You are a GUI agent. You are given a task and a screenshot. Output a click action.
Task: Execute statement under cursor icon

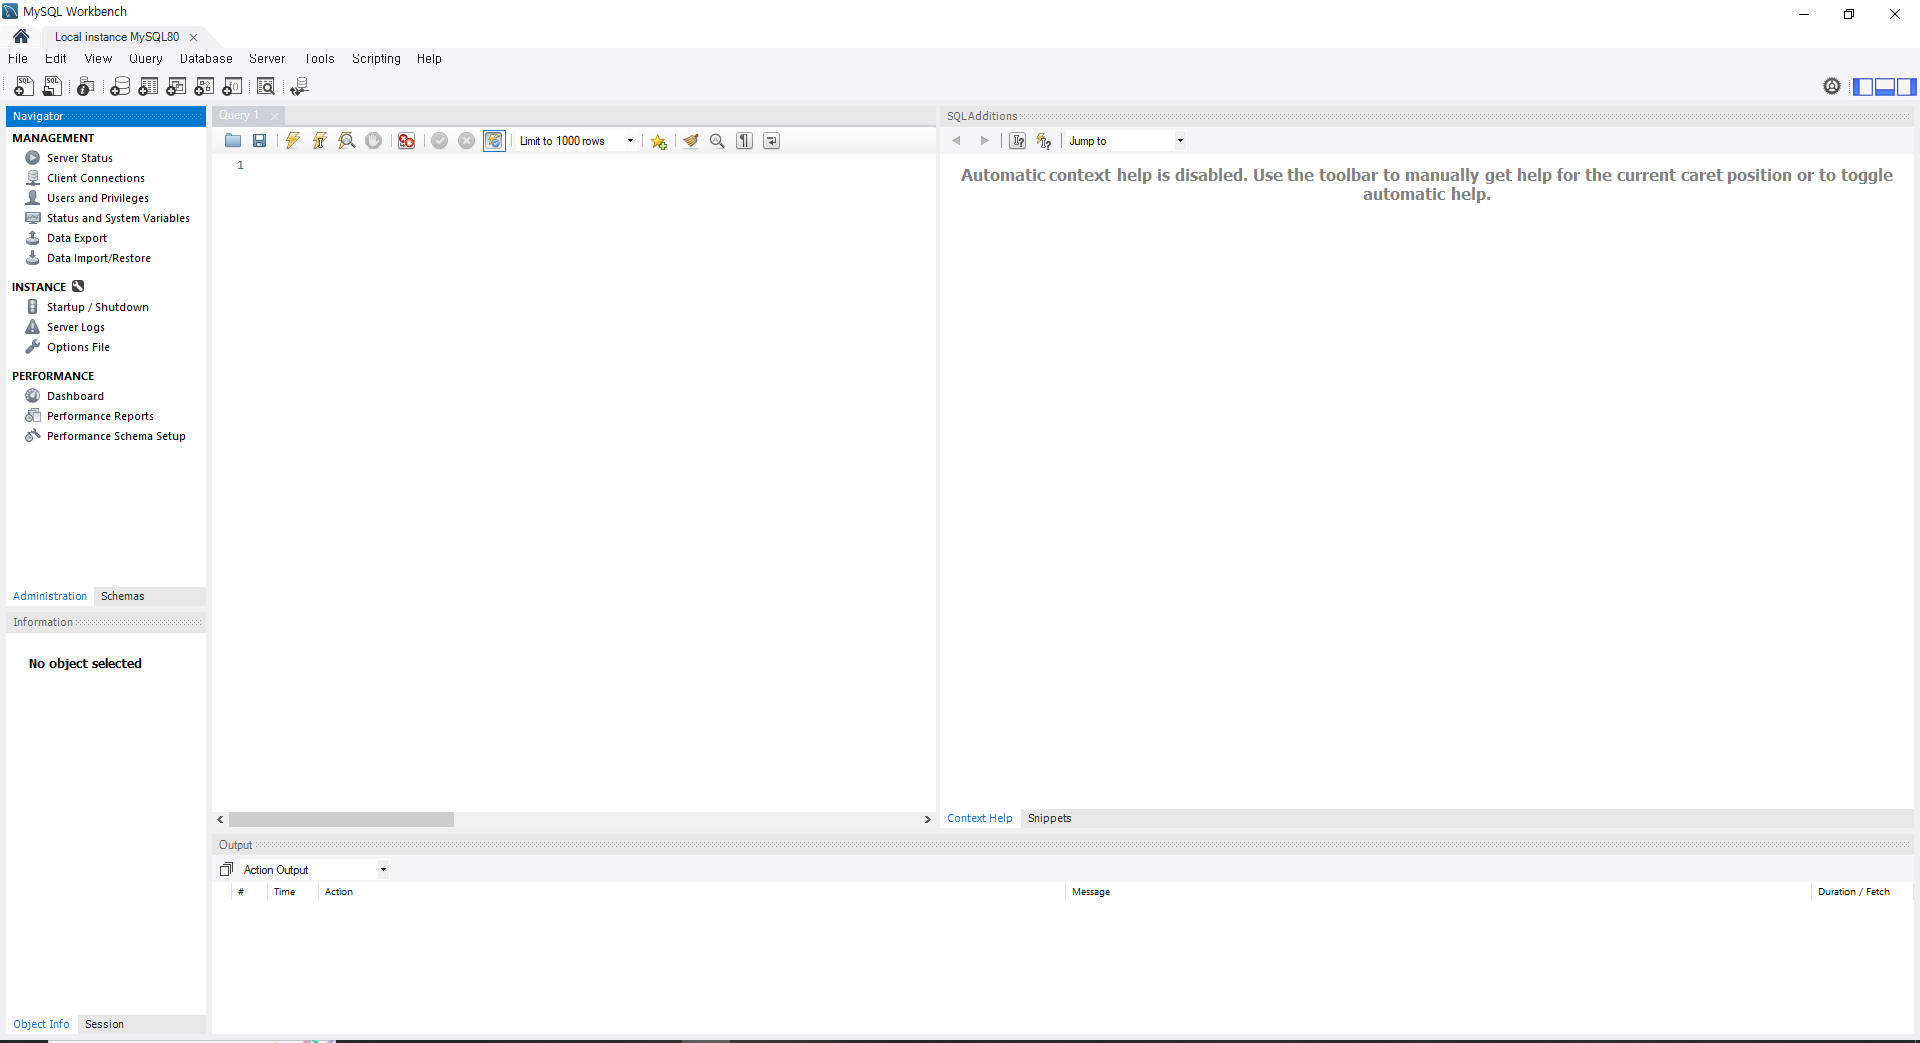320,141
